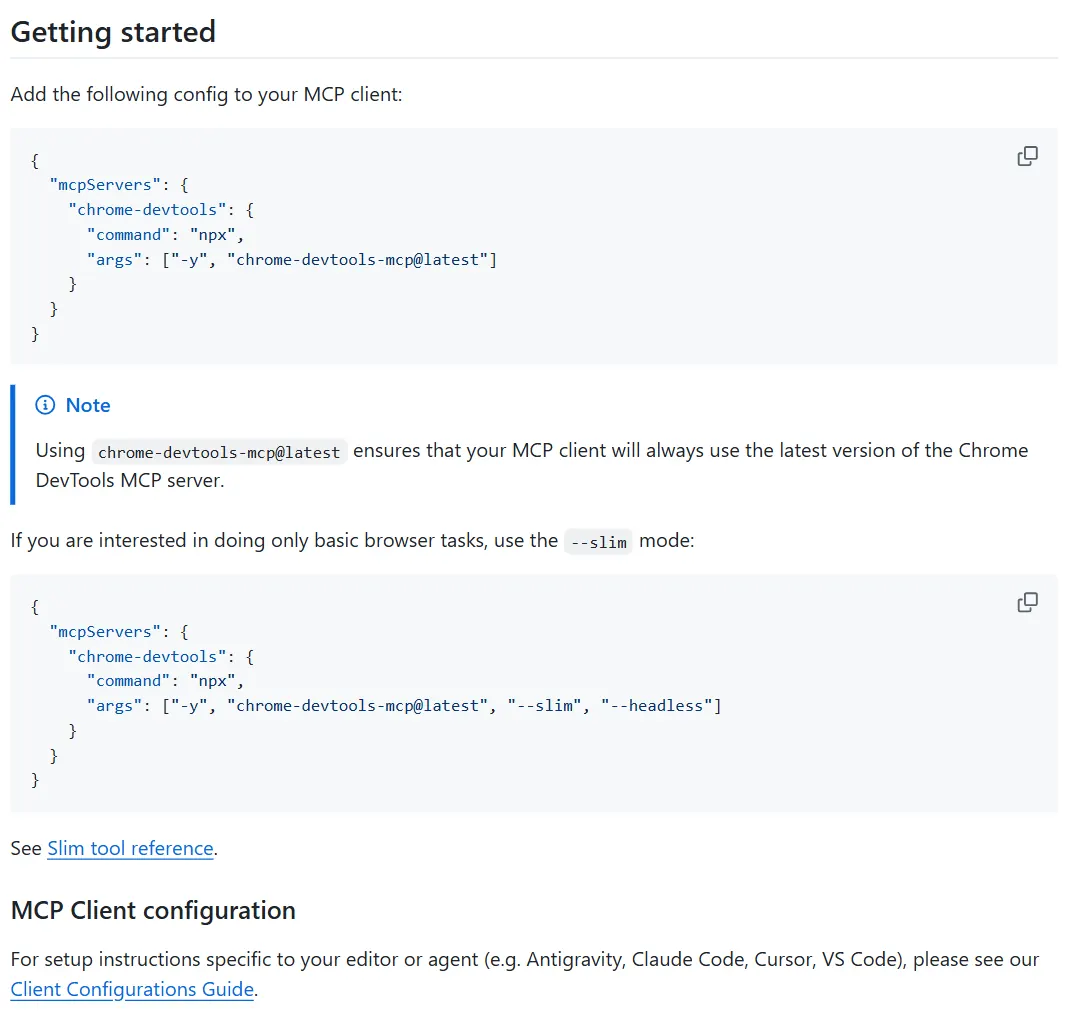
Task: Click the Getting started heading
Action: tap(113, 32)
